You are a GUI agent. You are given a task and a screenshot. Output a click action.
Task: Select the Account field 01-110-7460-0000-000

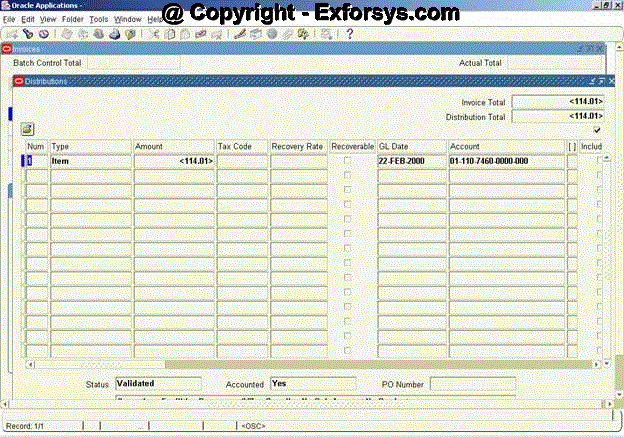(x=506, y=160)
